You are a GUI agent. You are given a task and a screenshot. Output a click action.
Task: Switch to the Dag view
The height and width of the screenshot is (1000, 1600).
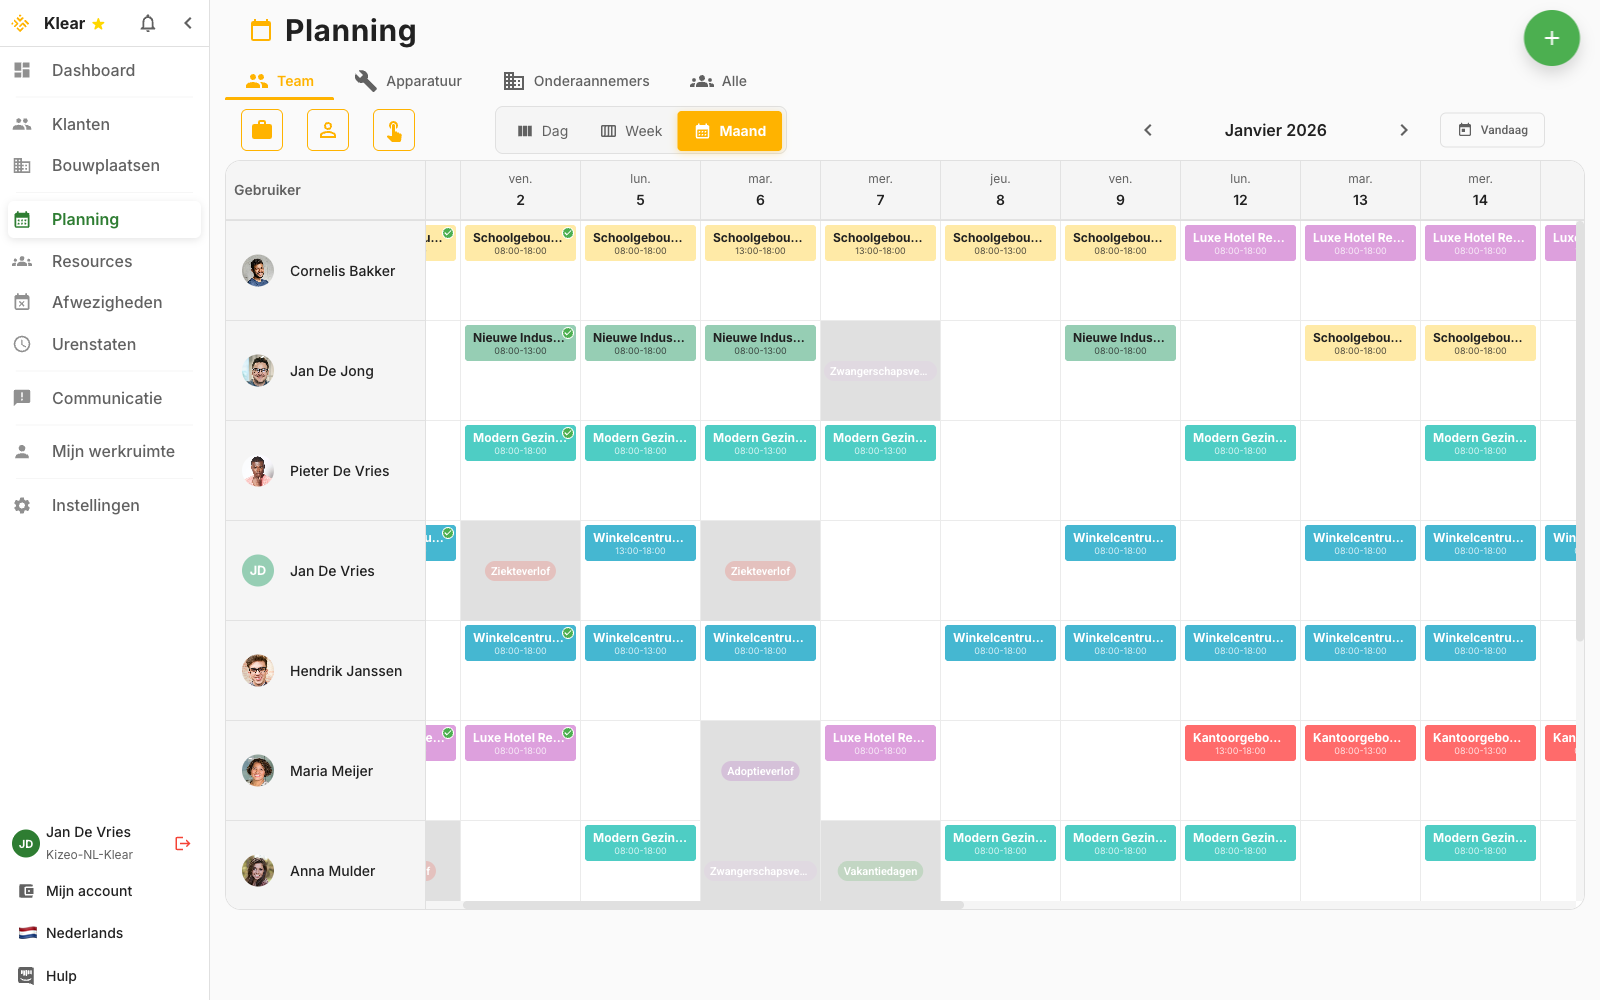coord(542,130)
